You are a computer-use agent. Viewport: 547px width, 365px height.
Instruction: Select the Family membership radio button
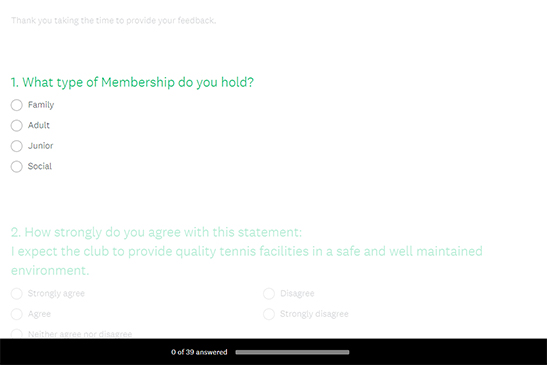[x=16, y=105]
